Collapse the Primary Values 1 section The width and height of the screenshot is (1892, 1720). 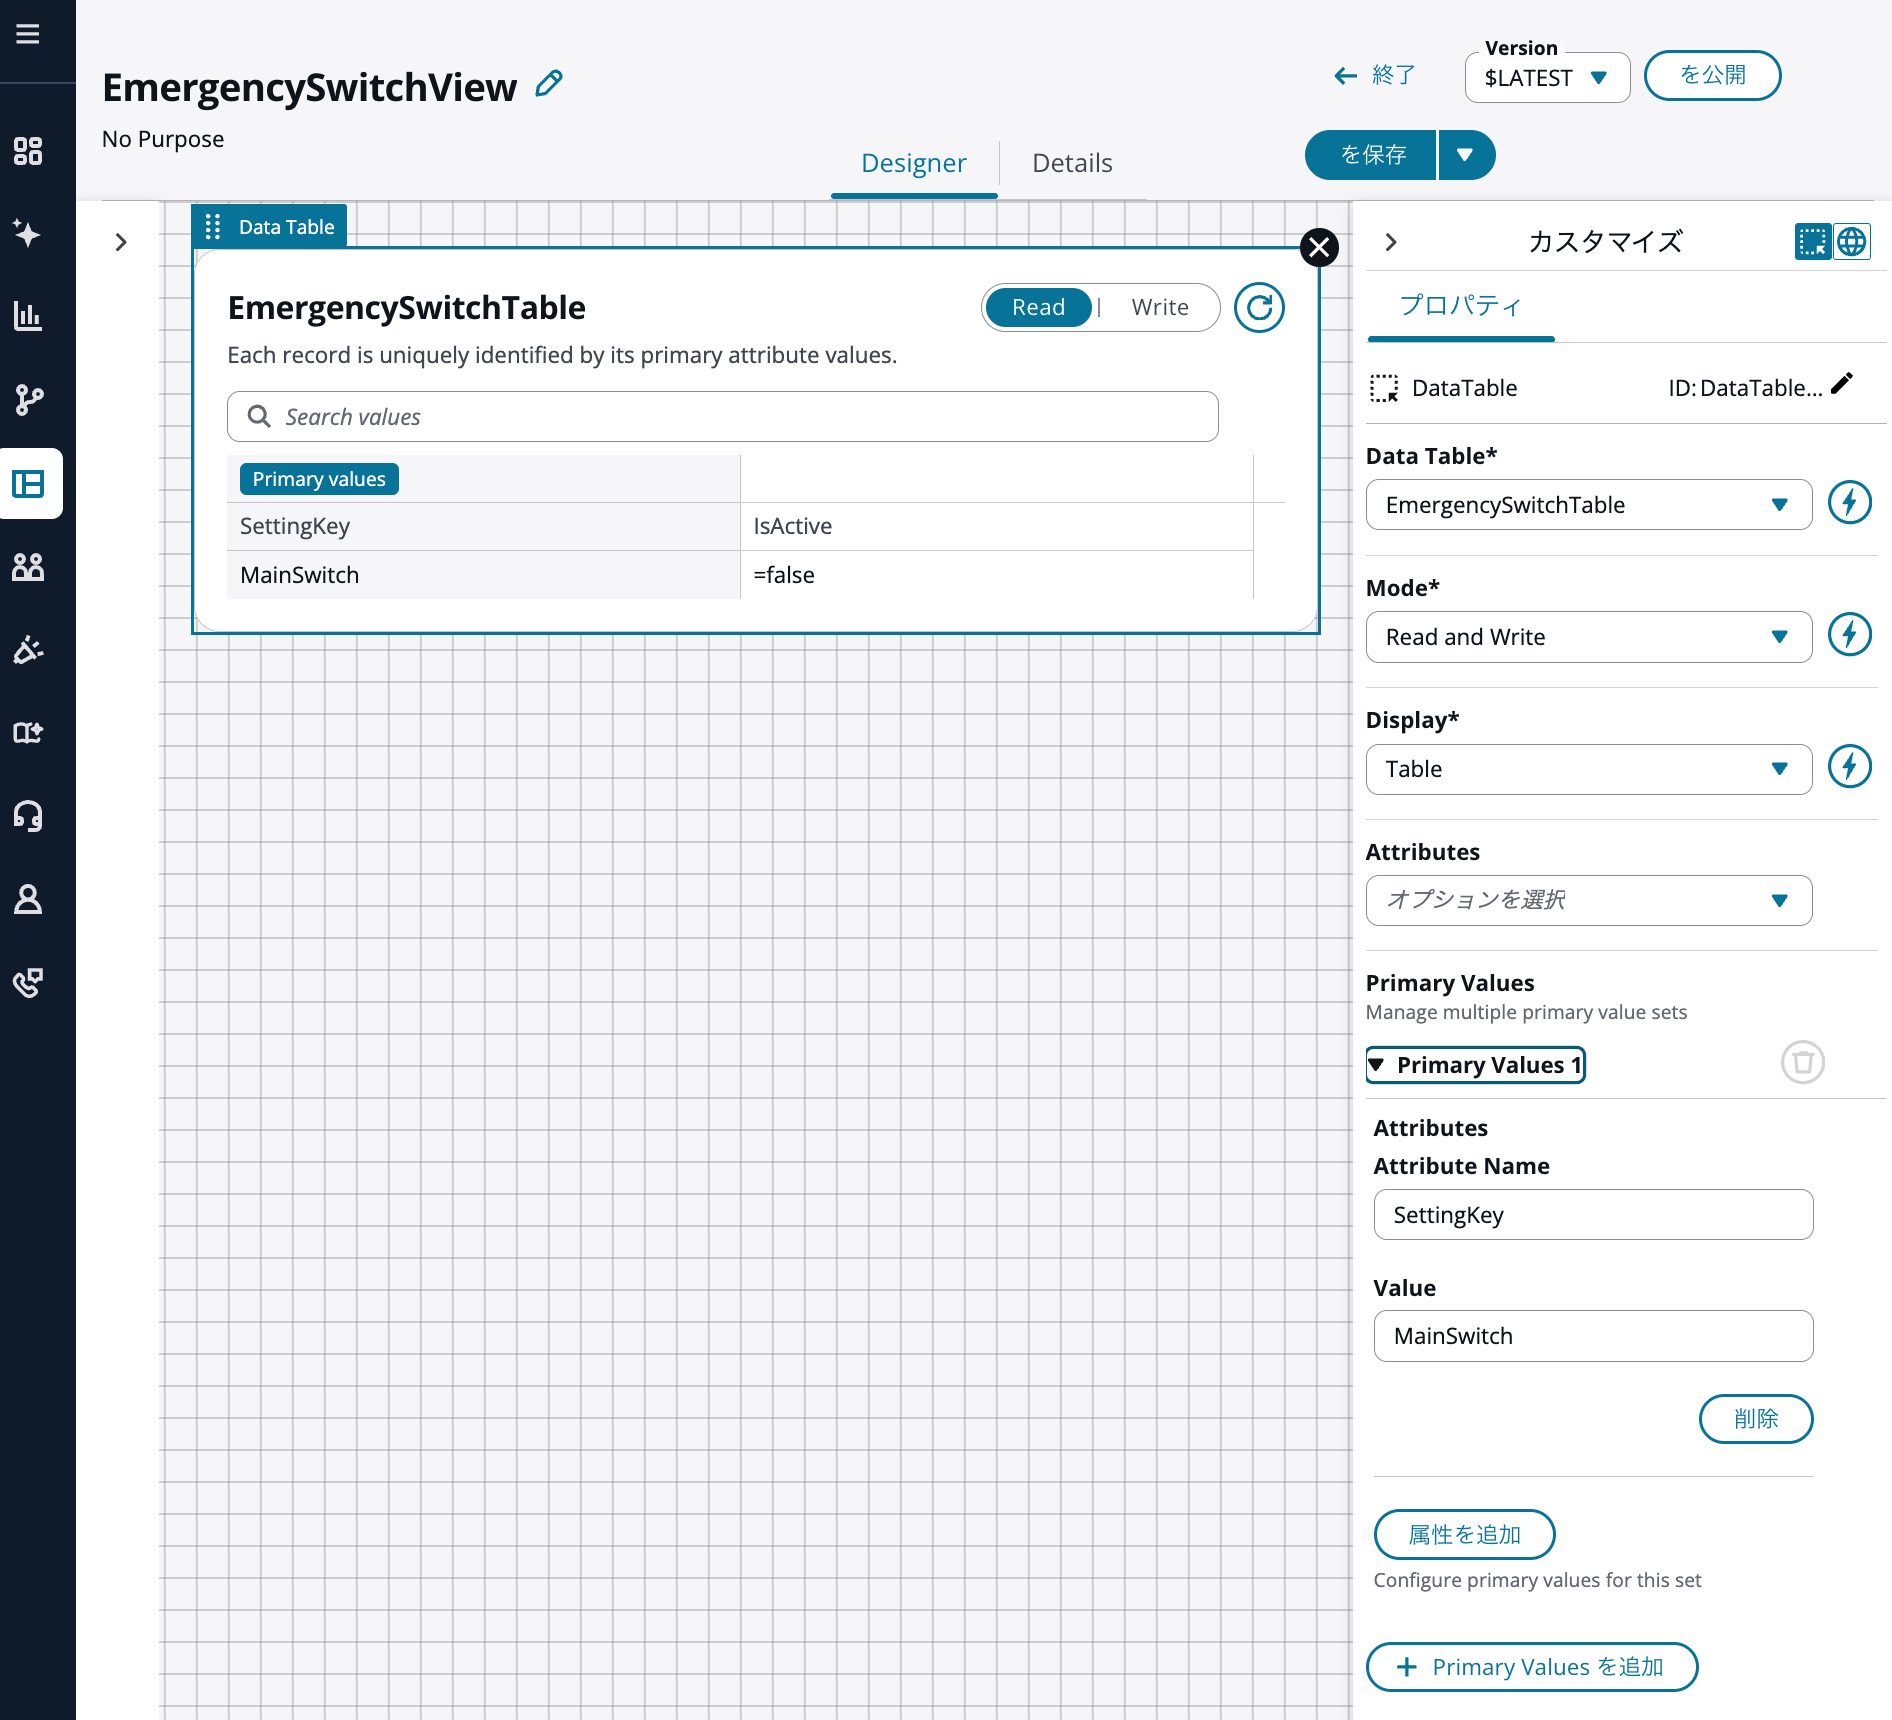click(1476, 1065)
